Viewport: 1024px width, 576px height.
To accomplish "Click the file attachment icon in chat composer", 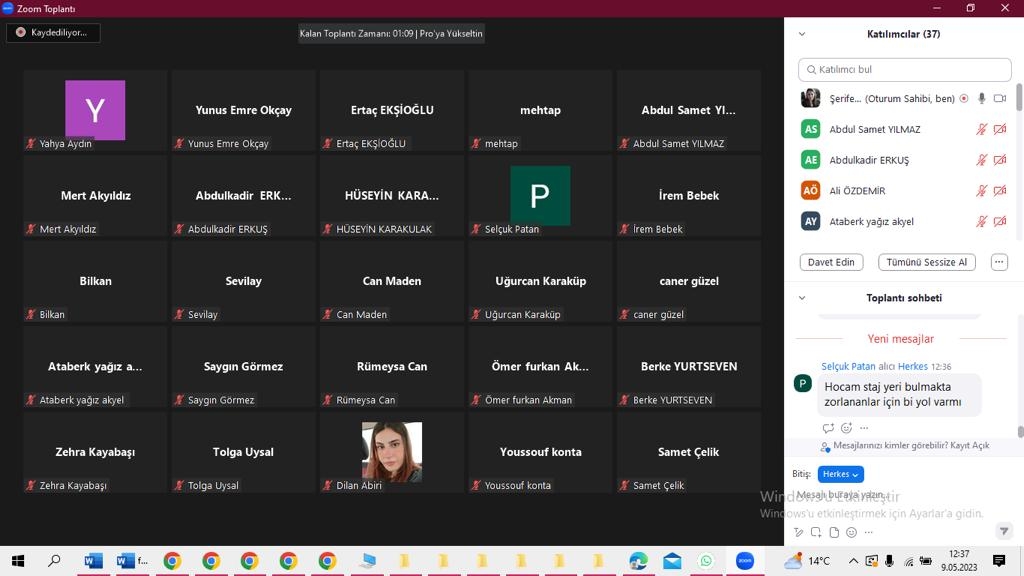I will 834,532.
